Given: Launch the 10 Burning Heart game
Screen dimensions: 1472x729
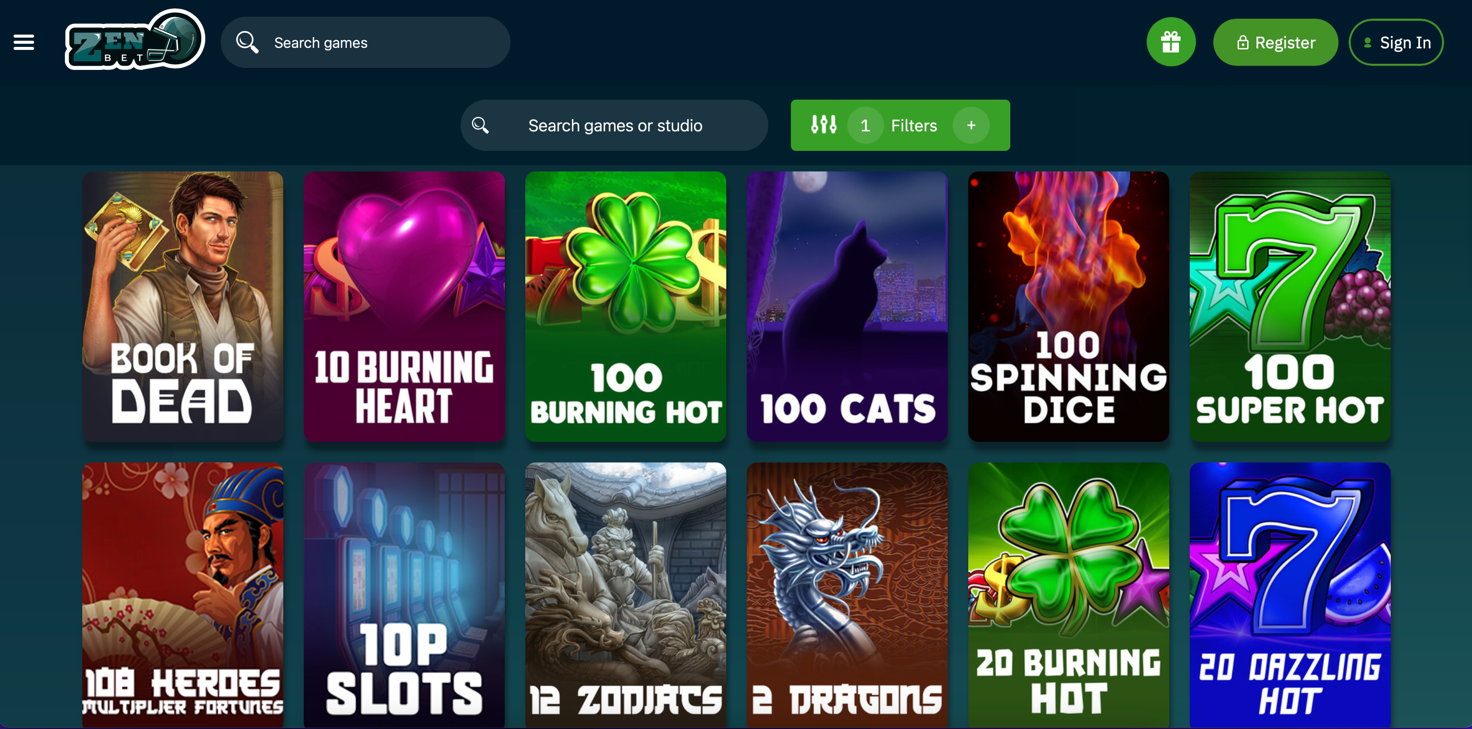Looking at the screenshot, I should click(404, 306).
